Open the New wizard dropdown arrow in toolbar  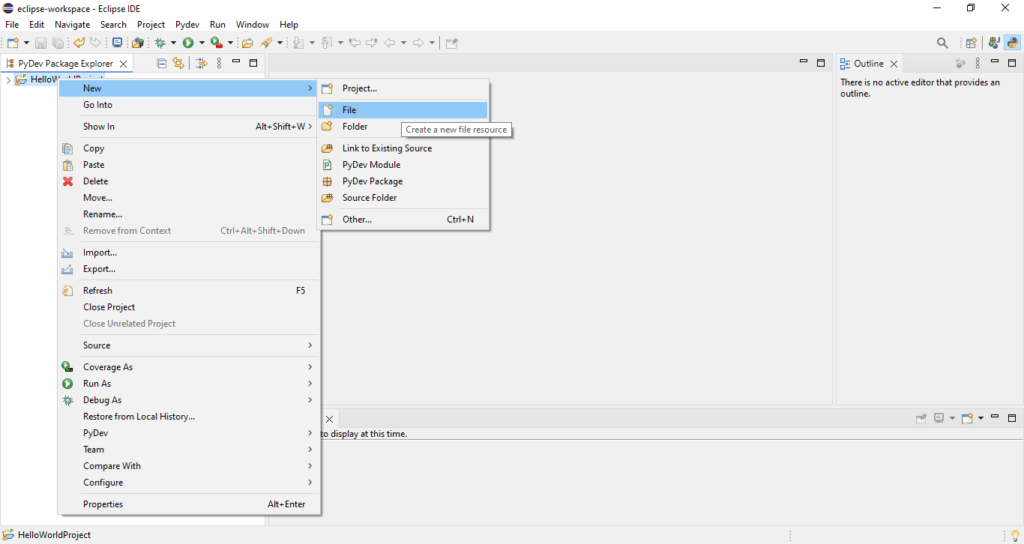click(x=26, y=43)
